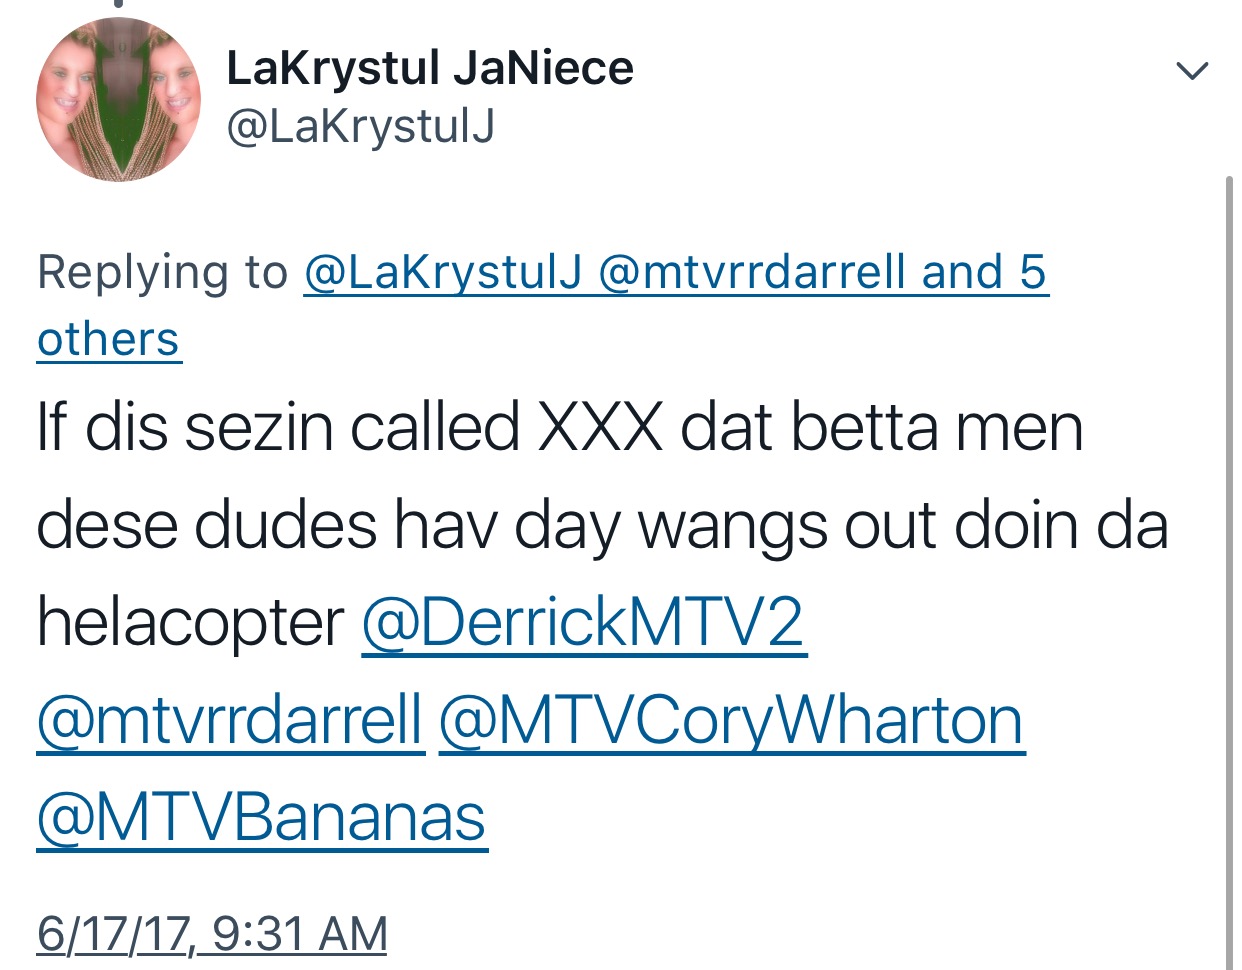The image size is (1242, 970).
Task: Click the @LaKrystulJ handle below the name
Action: [361, 127]
